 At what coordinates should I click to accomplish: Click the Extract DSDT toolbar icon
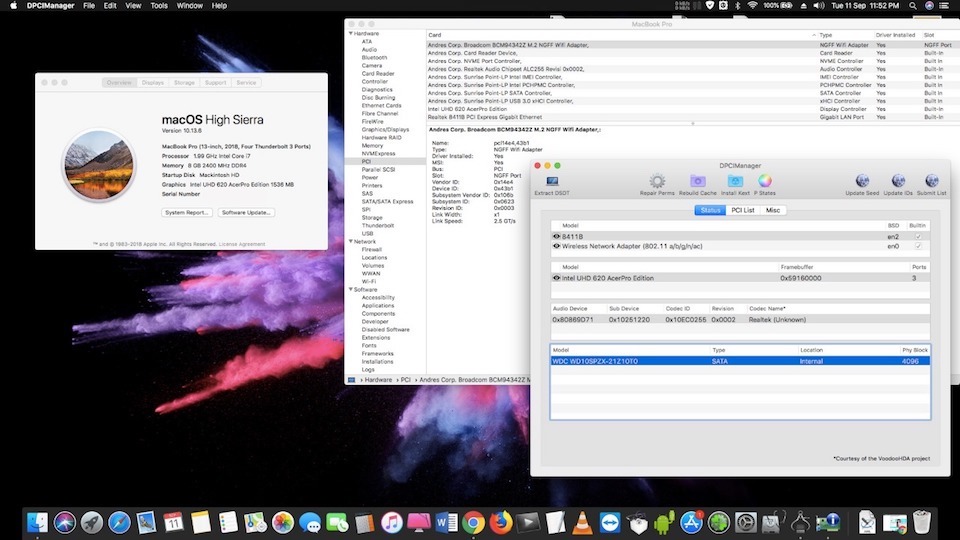552,181
